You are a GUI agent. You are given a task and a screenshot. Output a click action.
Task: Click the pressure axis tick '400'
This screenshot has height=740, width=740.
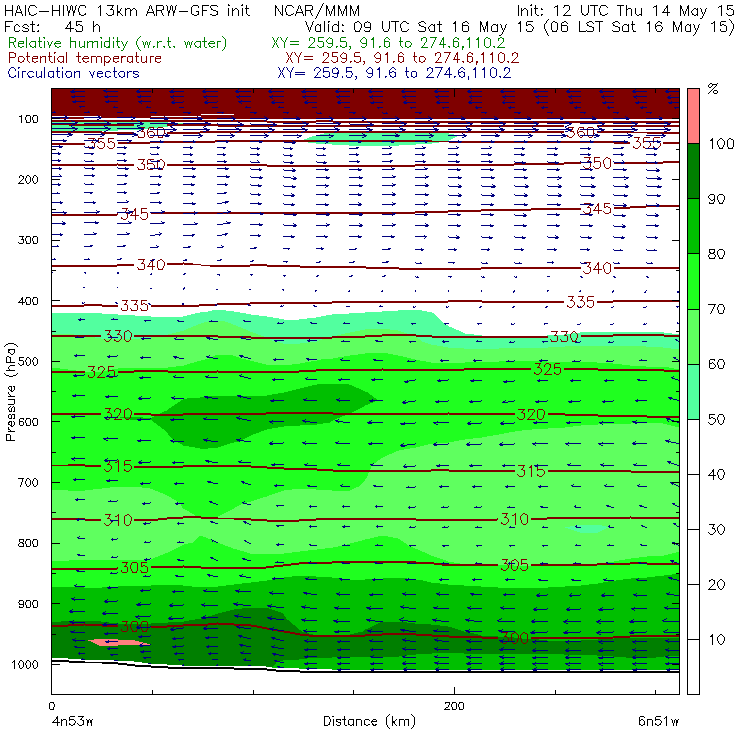click(x=28, y=301)
